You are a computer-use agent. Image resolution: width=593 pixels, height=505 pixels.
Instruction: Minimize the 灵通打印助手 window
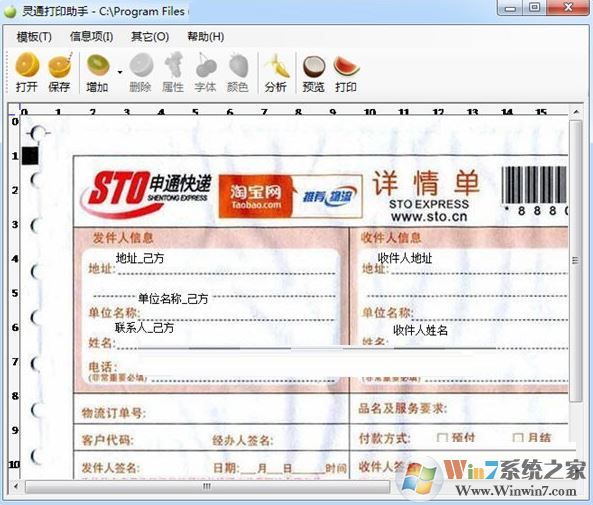point(510,8)
